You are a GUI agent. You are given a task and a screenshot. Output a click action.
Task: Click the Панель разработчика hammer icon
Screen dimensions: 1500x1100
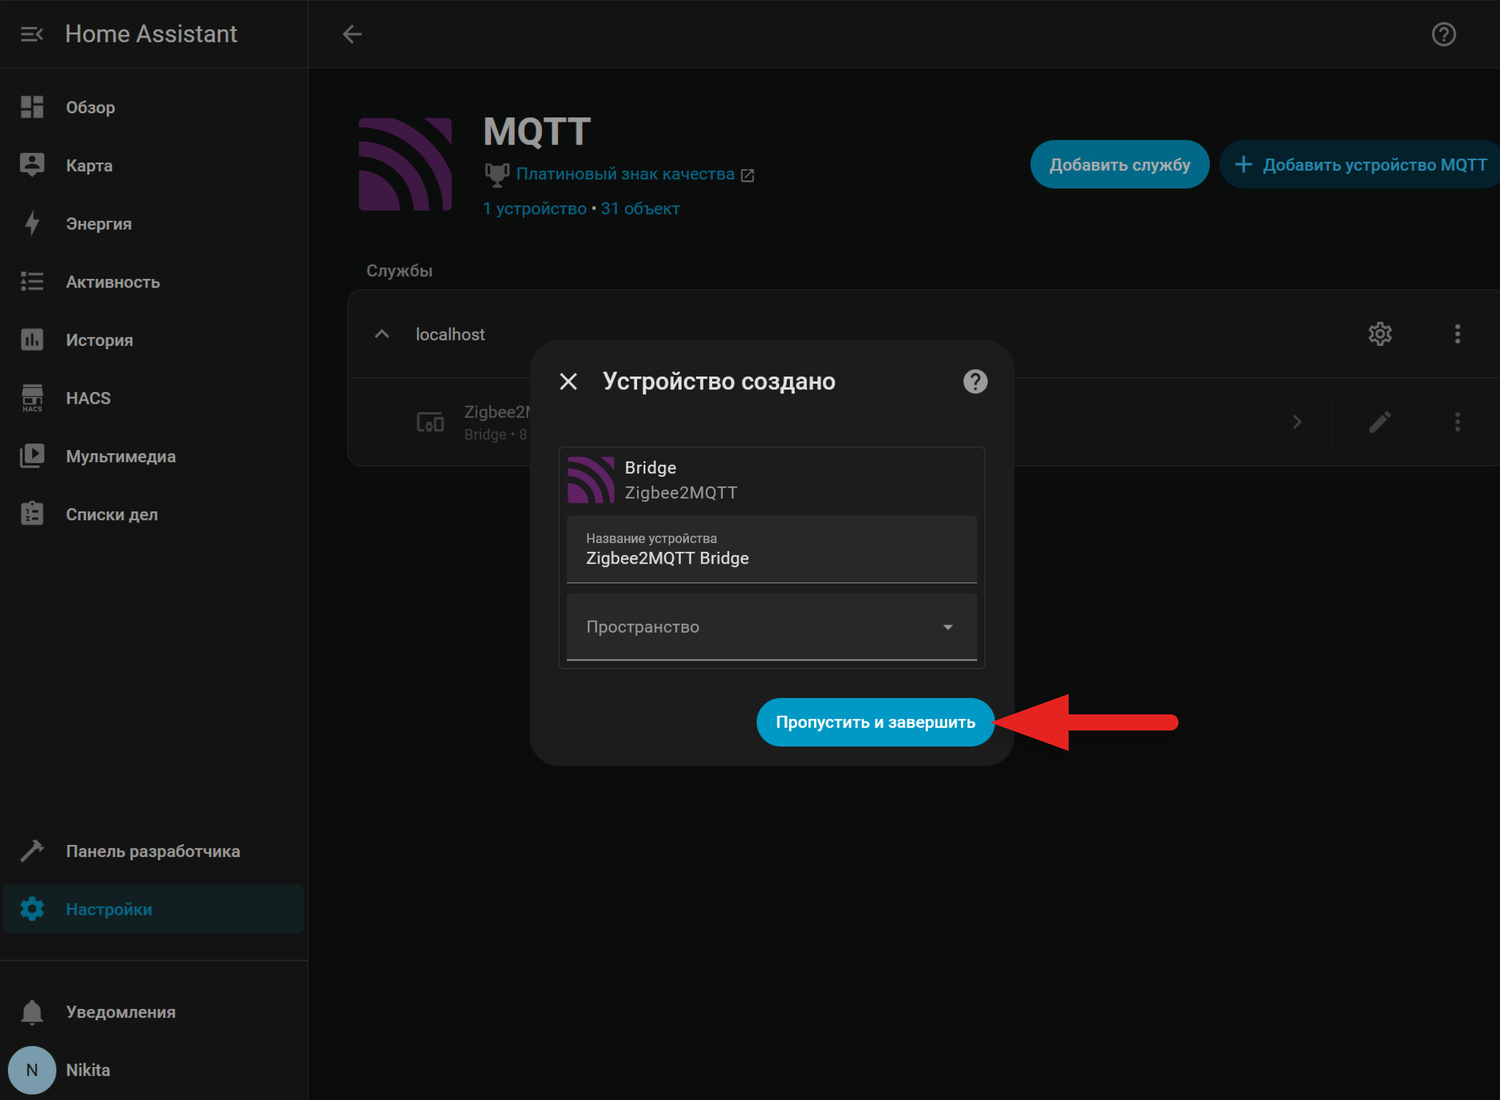pyautogui.click(x=32, y=851)
